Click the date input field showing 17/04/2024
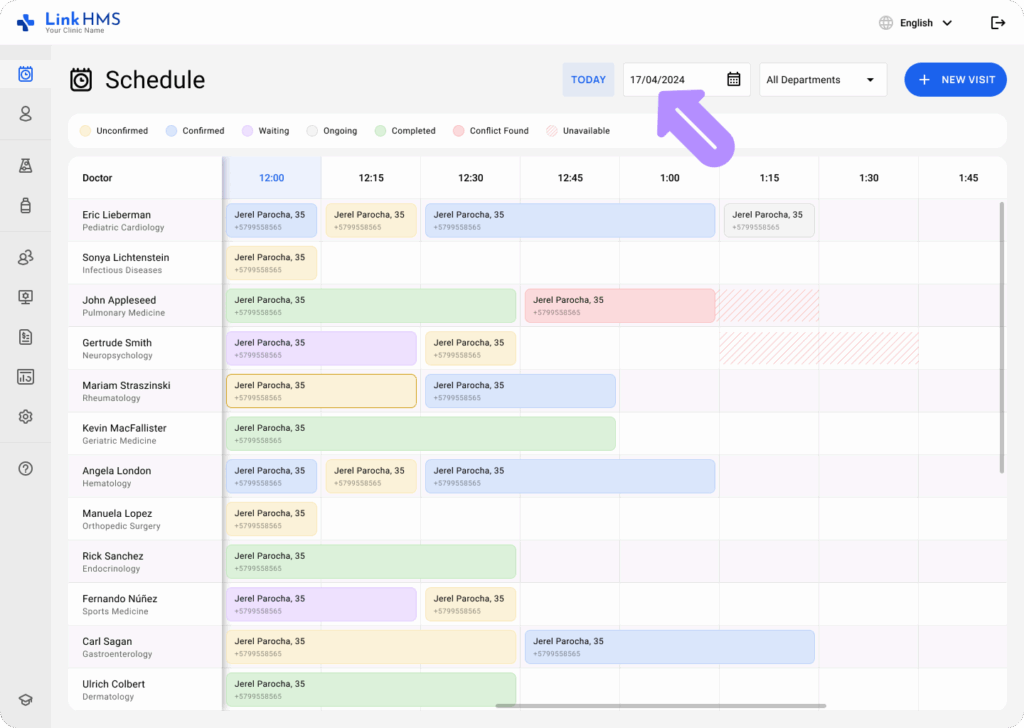 click(x=672, y=80)
